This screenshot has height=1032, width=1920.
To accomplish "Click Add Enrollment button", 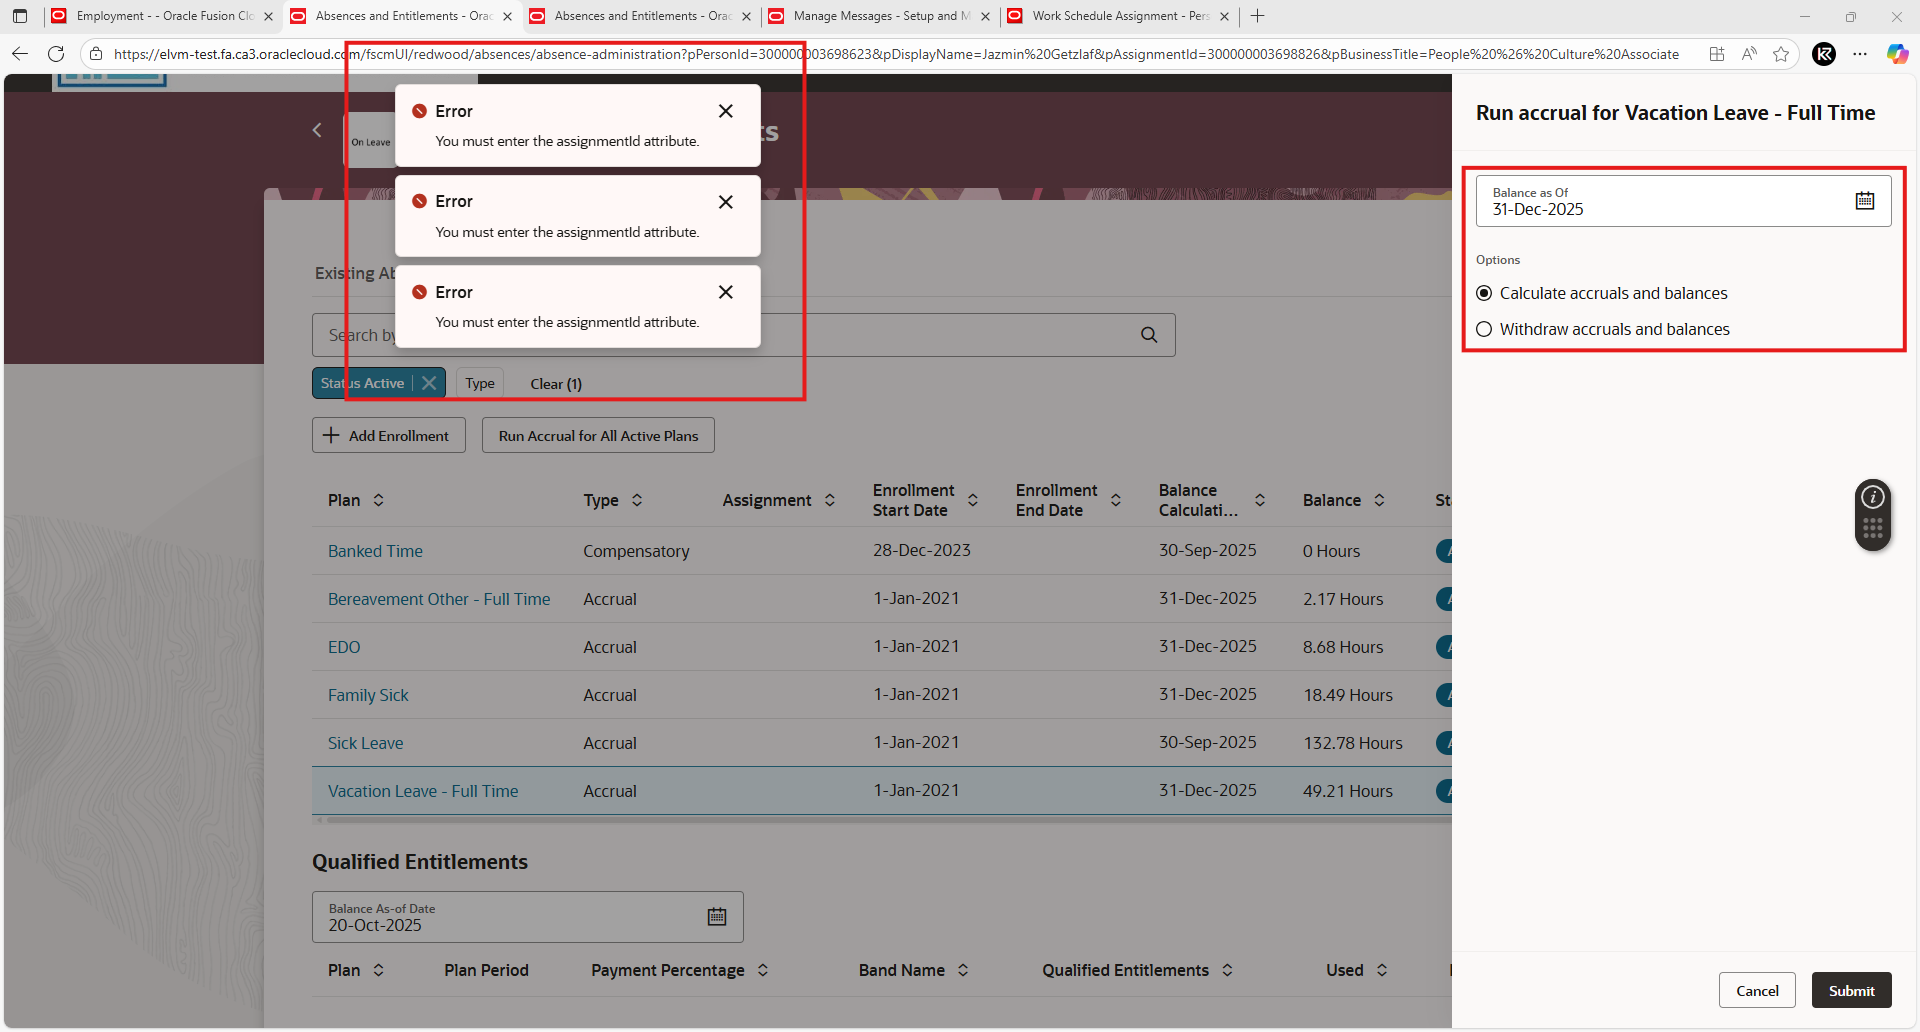I will click(389, 435).
